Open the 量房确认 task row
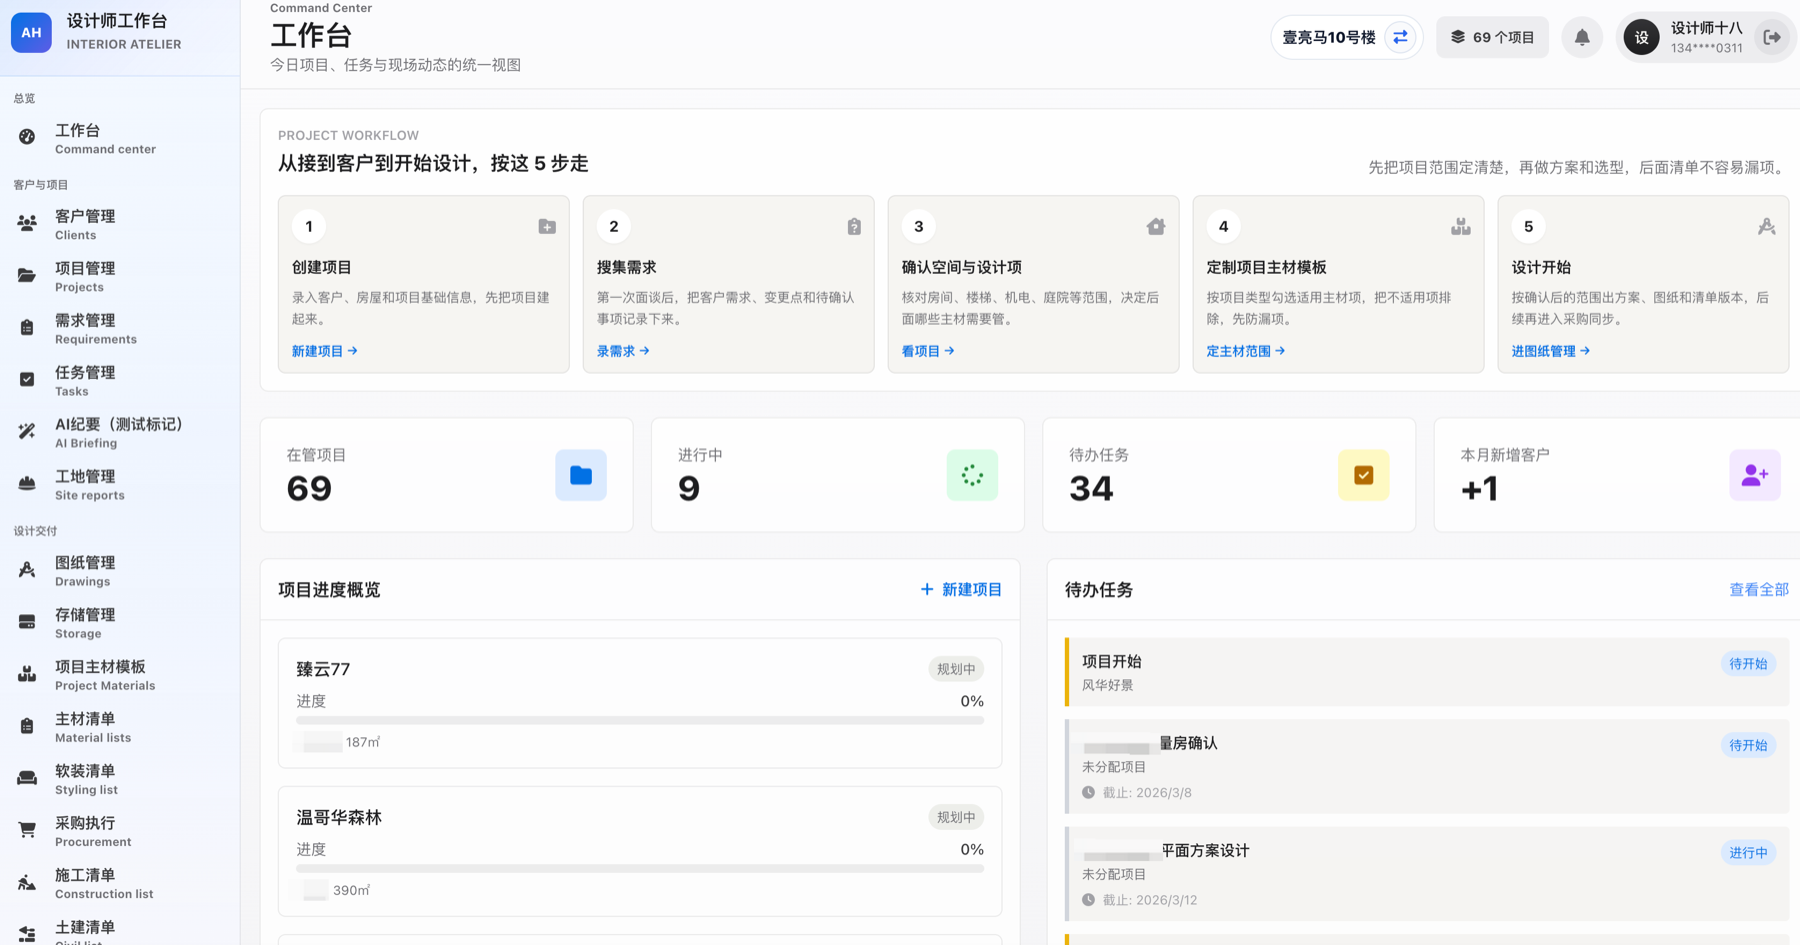Image resolution: width=1800 pixels, height=945 pixels. click(x=1427, y=767)
